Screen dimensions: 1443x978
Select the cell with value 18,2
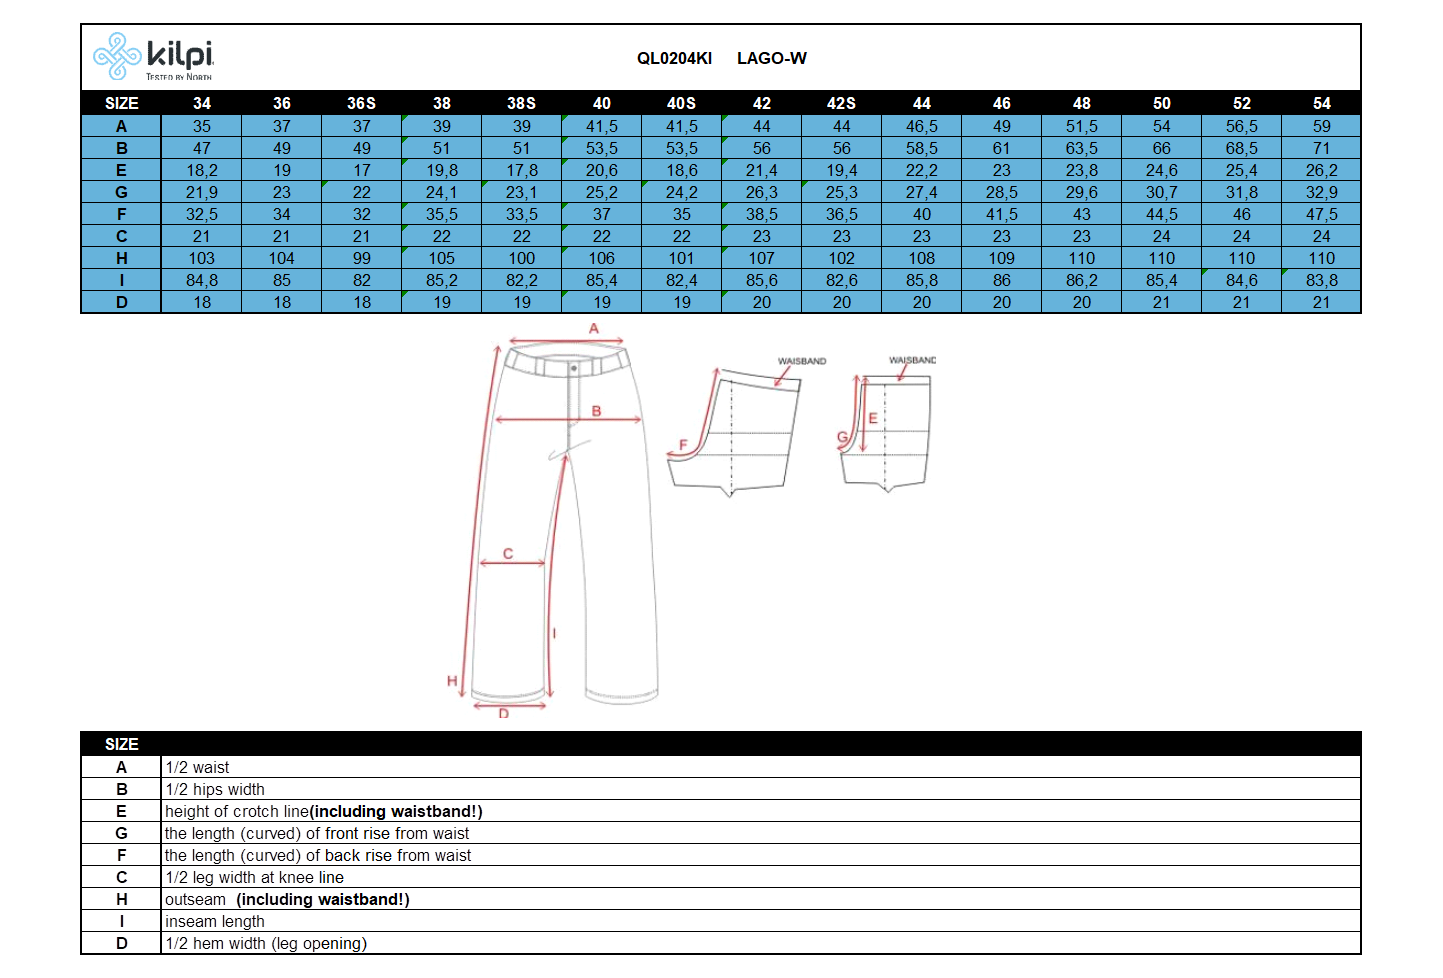pos(202,170)
